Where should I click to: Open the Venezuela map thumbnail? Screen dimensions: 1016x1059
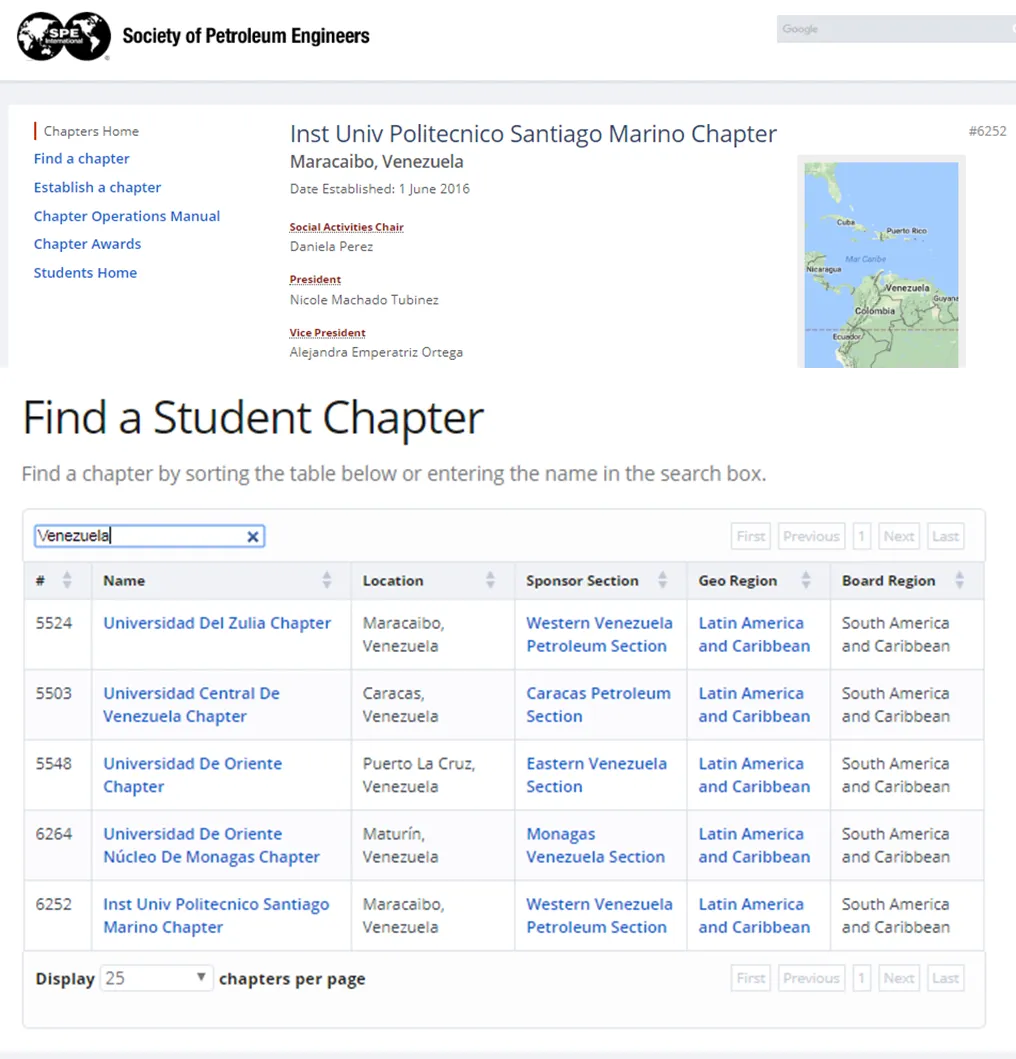tap(881, 264)
